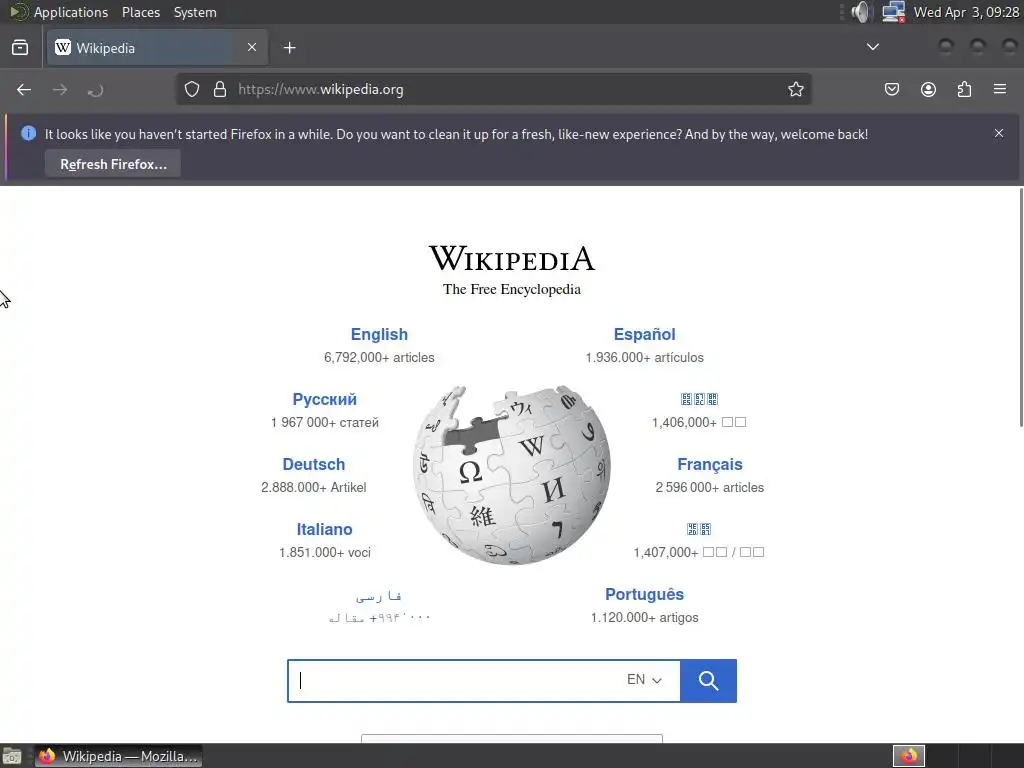Open the Deutsch Wikipedia link

pos(313,464)
